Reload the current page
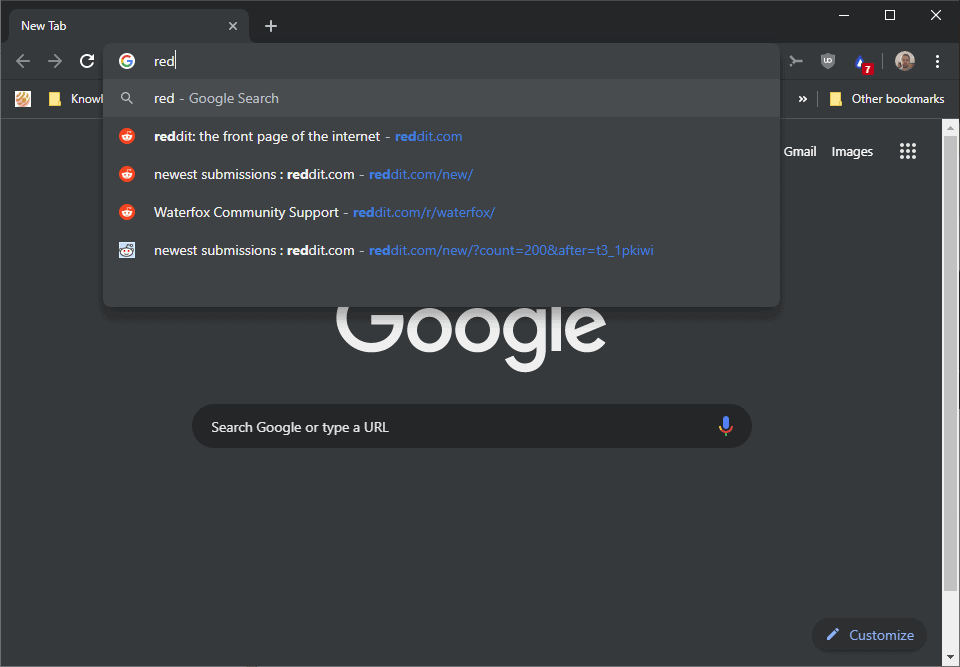This screenshot has width=960, height=667. 87,61
